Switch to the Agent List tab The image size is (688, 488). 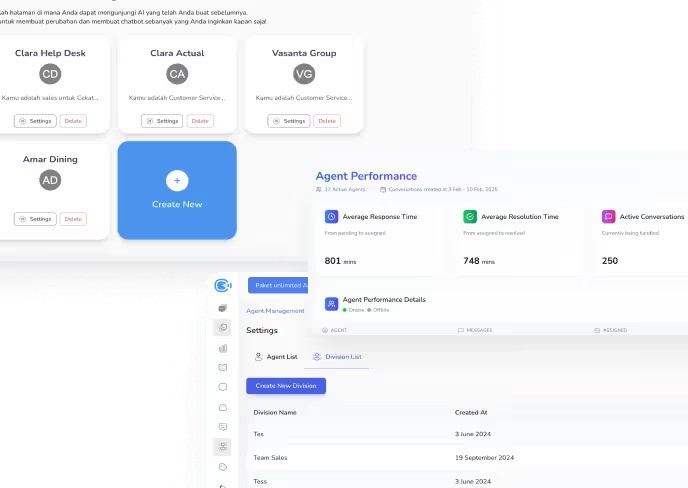pos(276,357)
